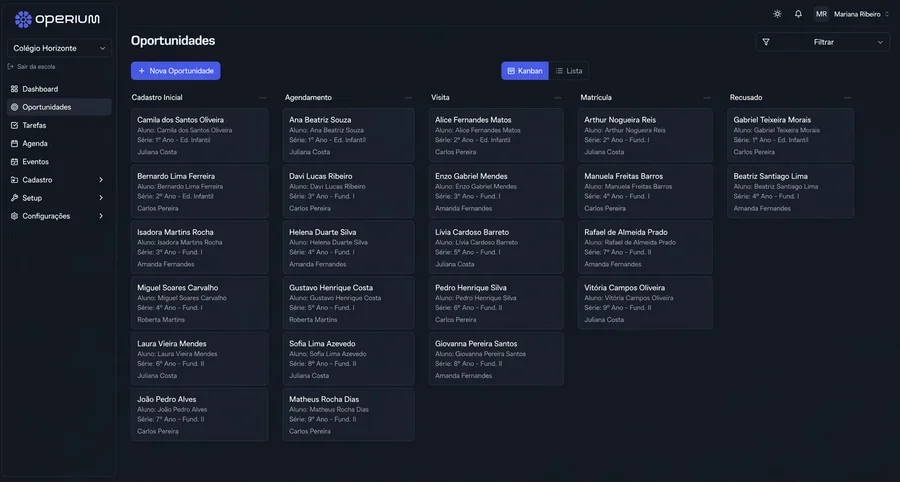Click the Recusado column title
Image resolution: width=900 pixels, height=482 pixels.
tap(746, 98)
